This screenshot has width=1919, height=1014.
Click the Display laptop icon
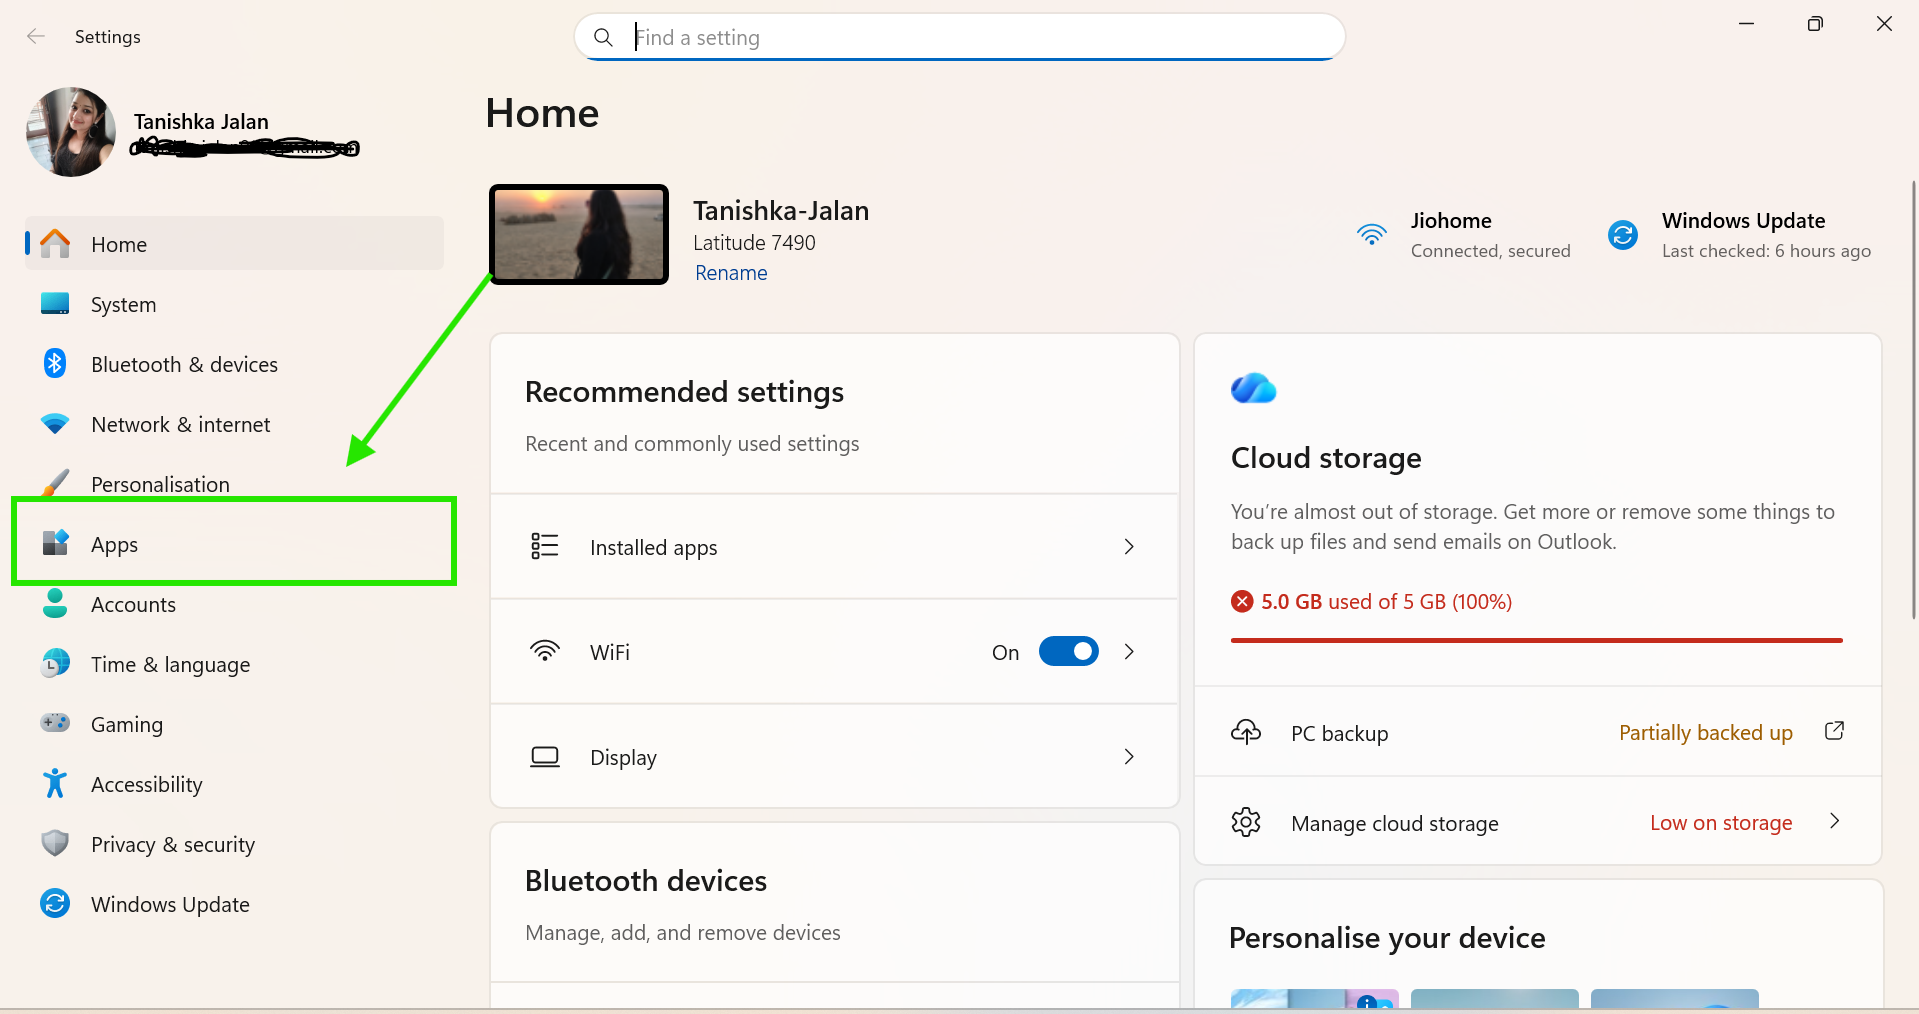(545, 756)
